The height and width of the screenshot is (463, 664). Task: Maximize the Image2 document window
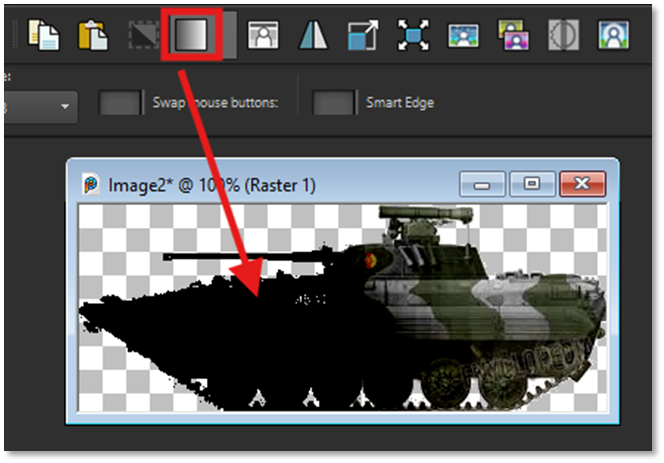click(x=533, y=184)
